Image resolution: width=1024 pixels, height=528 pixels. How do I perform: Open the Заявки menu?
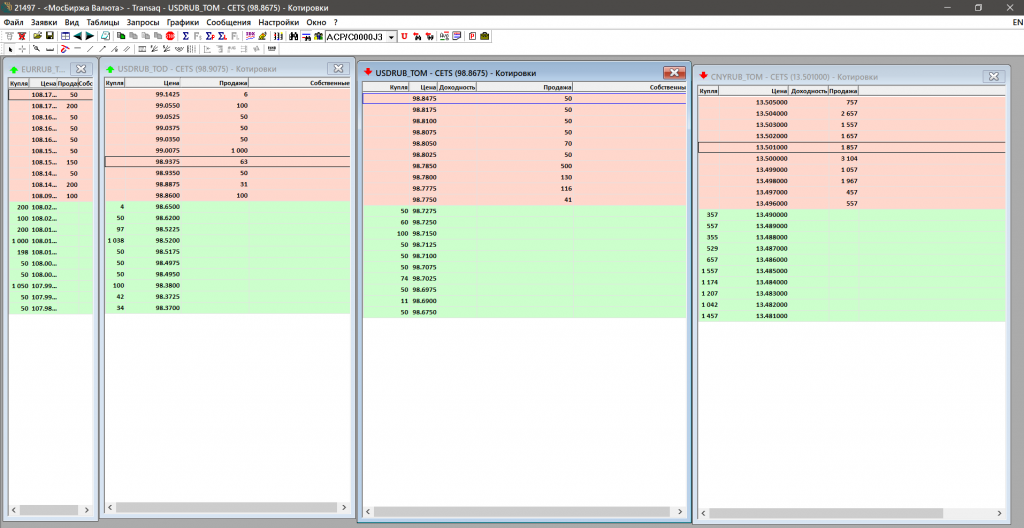[44, 22]
